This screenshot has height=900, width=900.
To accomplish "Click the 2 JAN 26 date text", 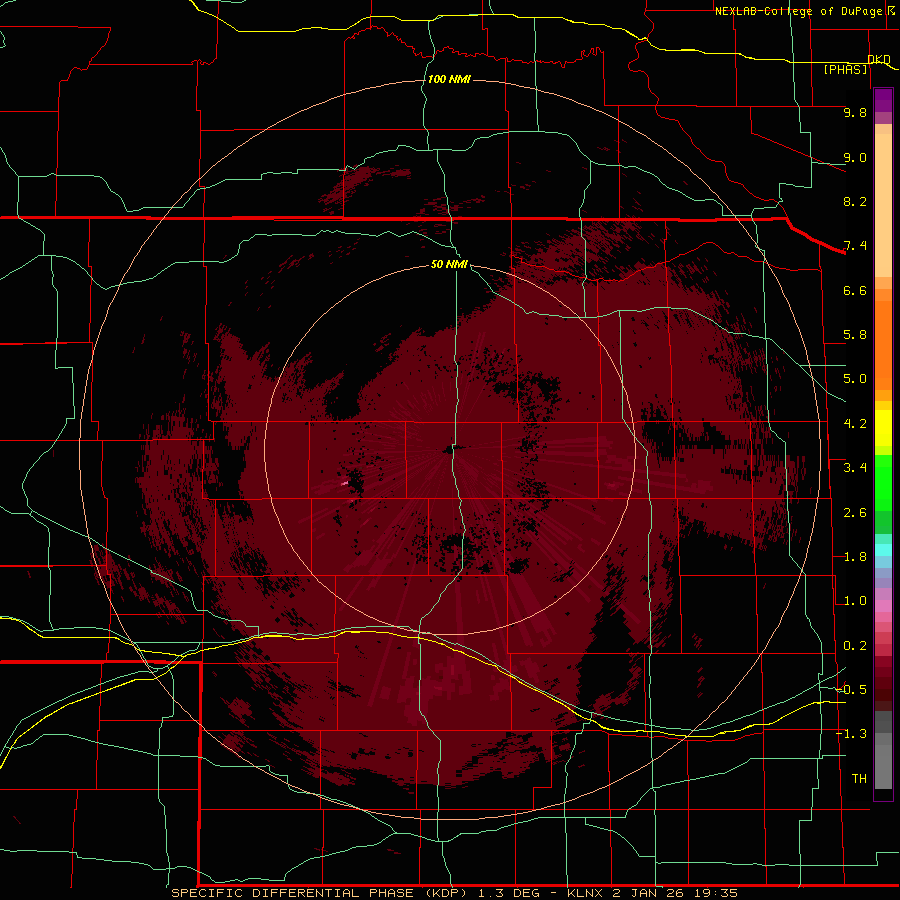I will tap(649, 893).
